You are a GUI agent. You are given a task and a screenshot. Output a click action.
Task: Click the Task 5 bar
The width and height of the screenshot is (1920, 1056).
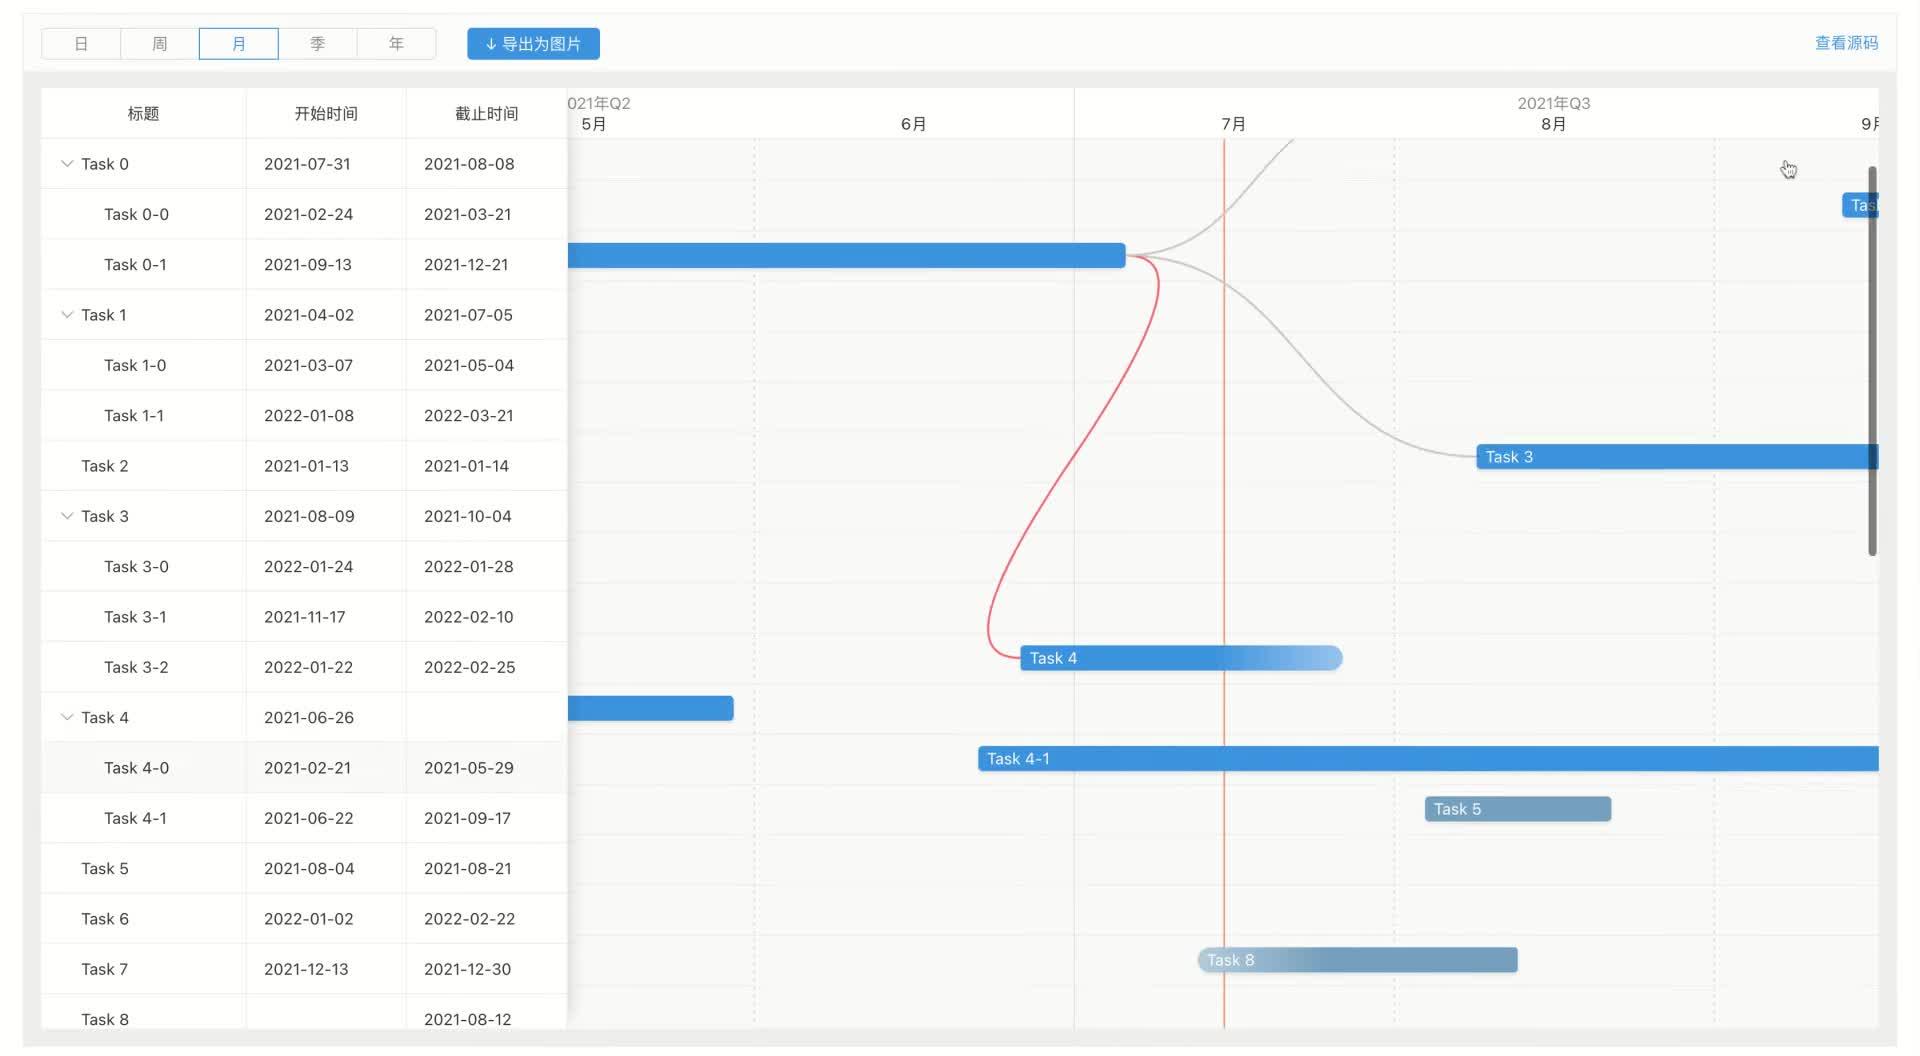(1516, 808)
